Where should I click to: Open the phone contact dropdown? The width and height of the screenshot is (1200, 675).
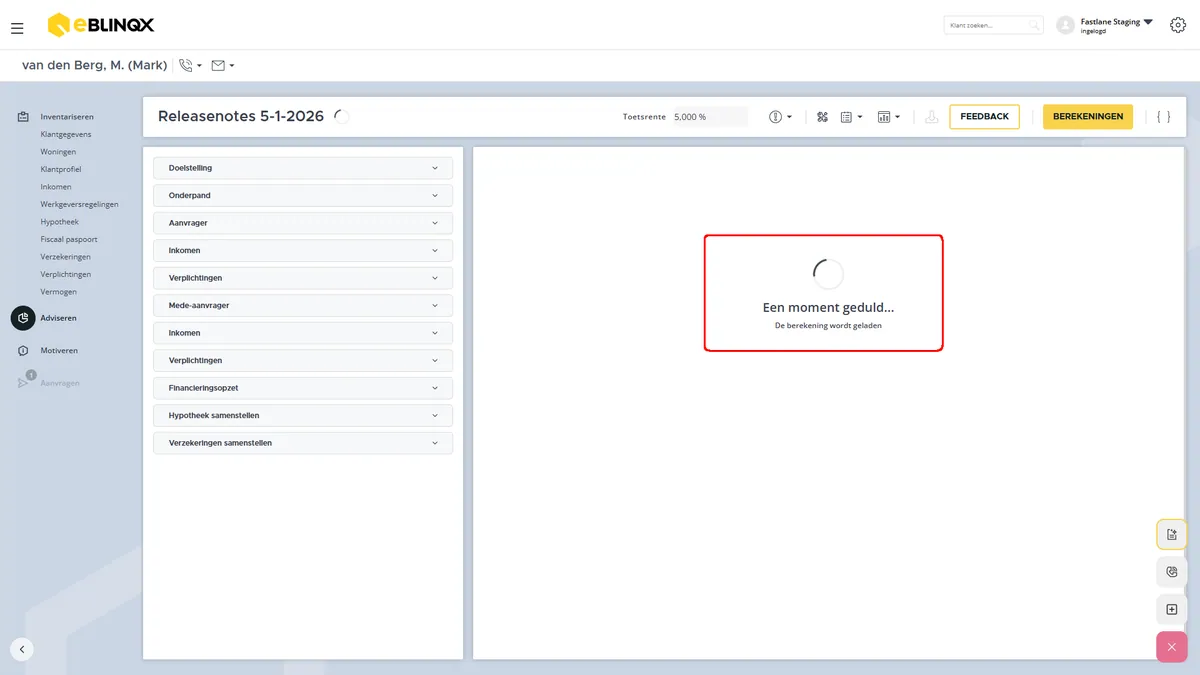pyautogui.click(x=190, y=66)
